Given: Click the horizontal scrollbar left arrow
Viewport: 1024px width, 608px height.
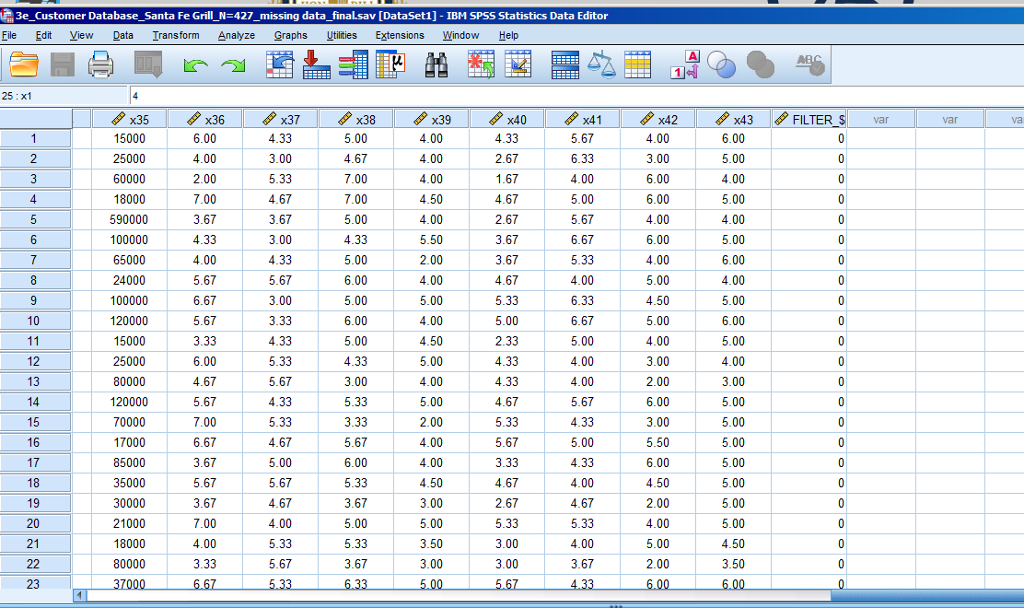Looking at the screenshot, I should (80, 595).
